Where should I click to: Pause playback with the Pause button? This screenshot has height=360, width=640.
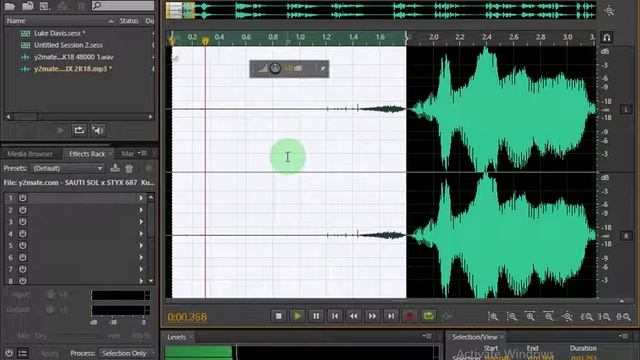point(316,316)
